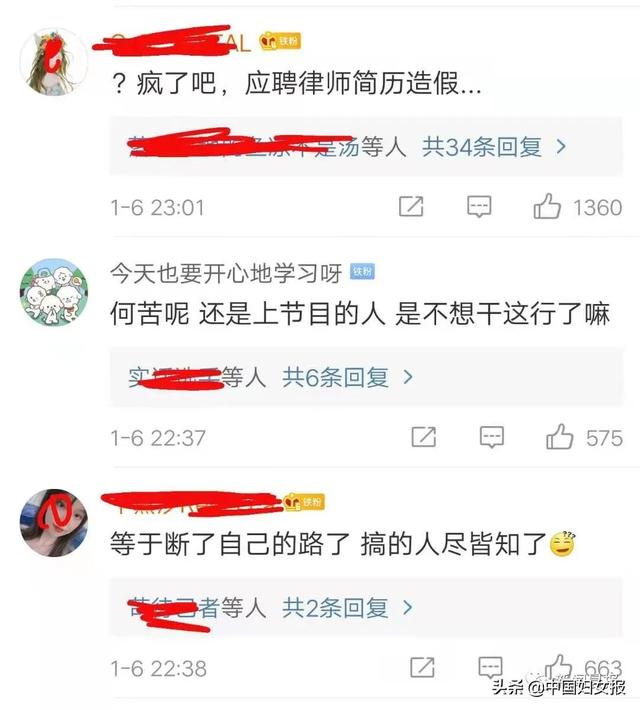The width and height of the screenshot is (640, 710).
Task: Like the comment posted at 22:38
Action: pyautogui.click(x=558, y=667)
